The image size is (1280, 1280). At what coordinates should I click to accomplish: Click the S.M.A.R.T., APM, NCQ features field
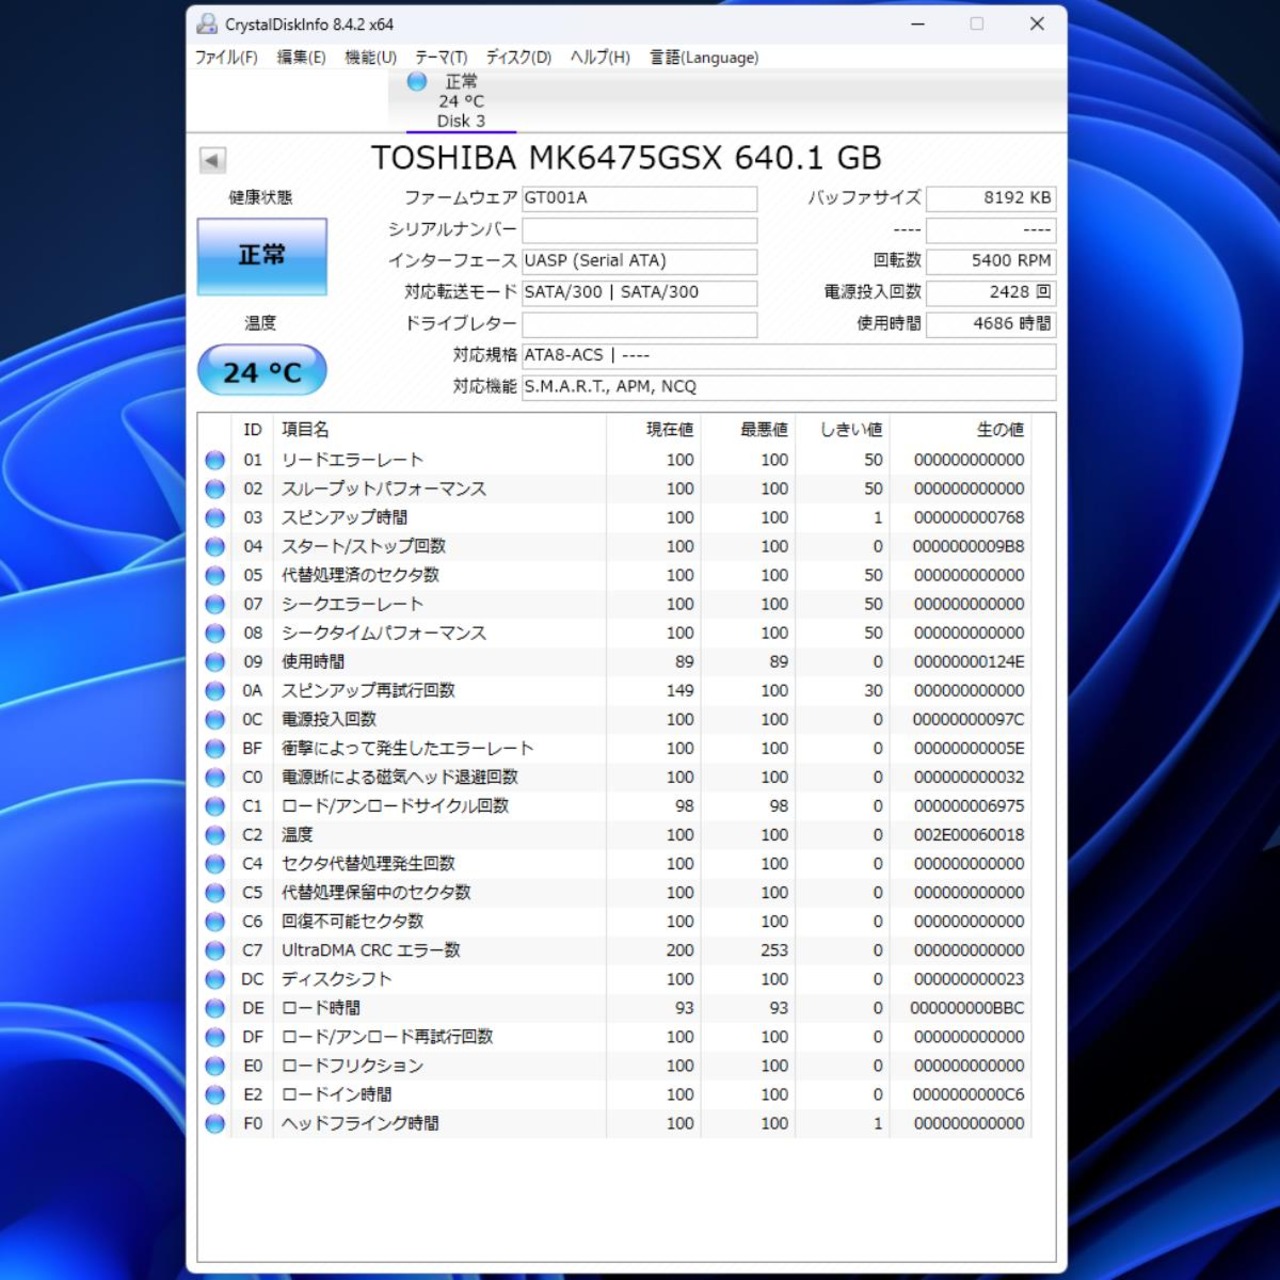pyautogui.click(x=789, y=387)
